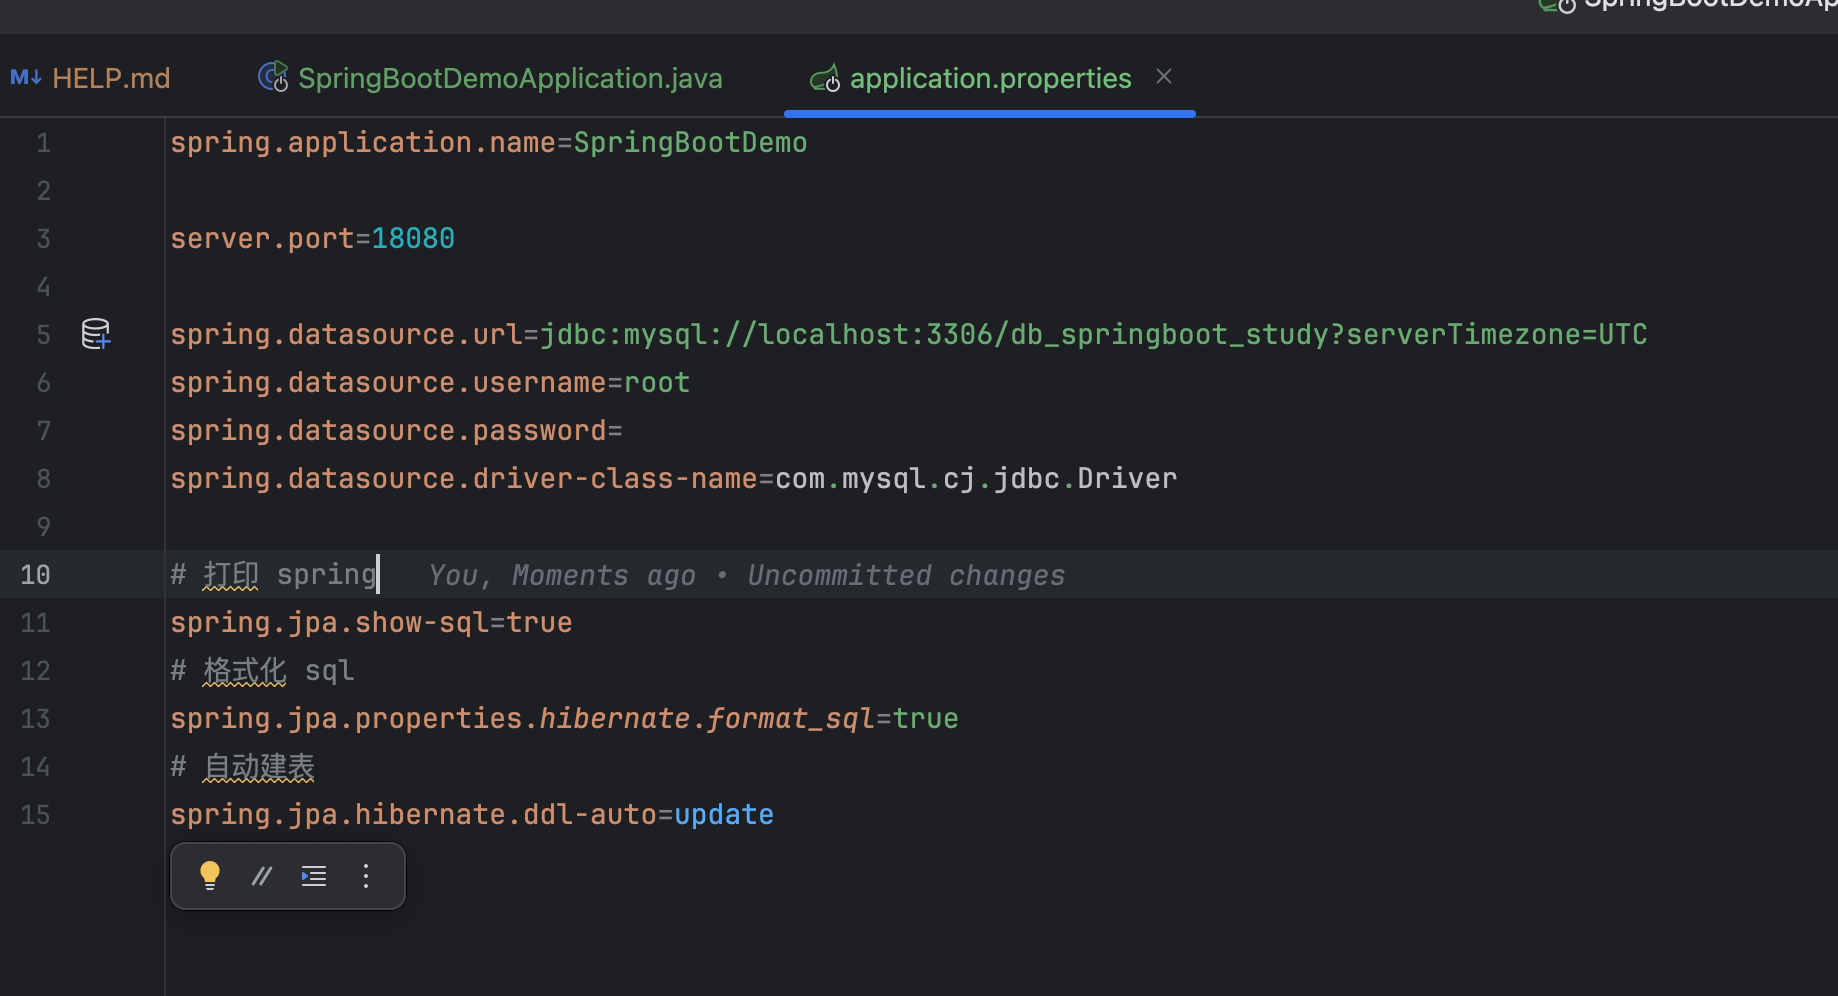Toggle line comment with the slash icon
The width and height of the screenshot is (1838, 996).
pos(262,876)
